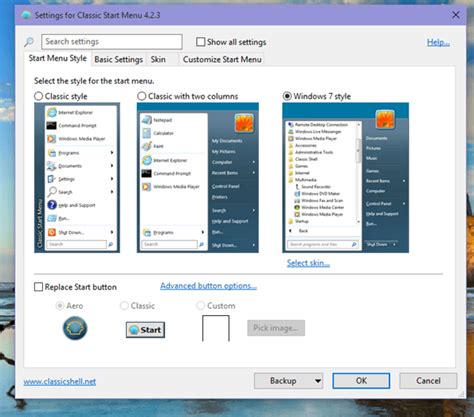474x417 pixels.
Task: Select the Classic style radio button
Action: (39, 96)
